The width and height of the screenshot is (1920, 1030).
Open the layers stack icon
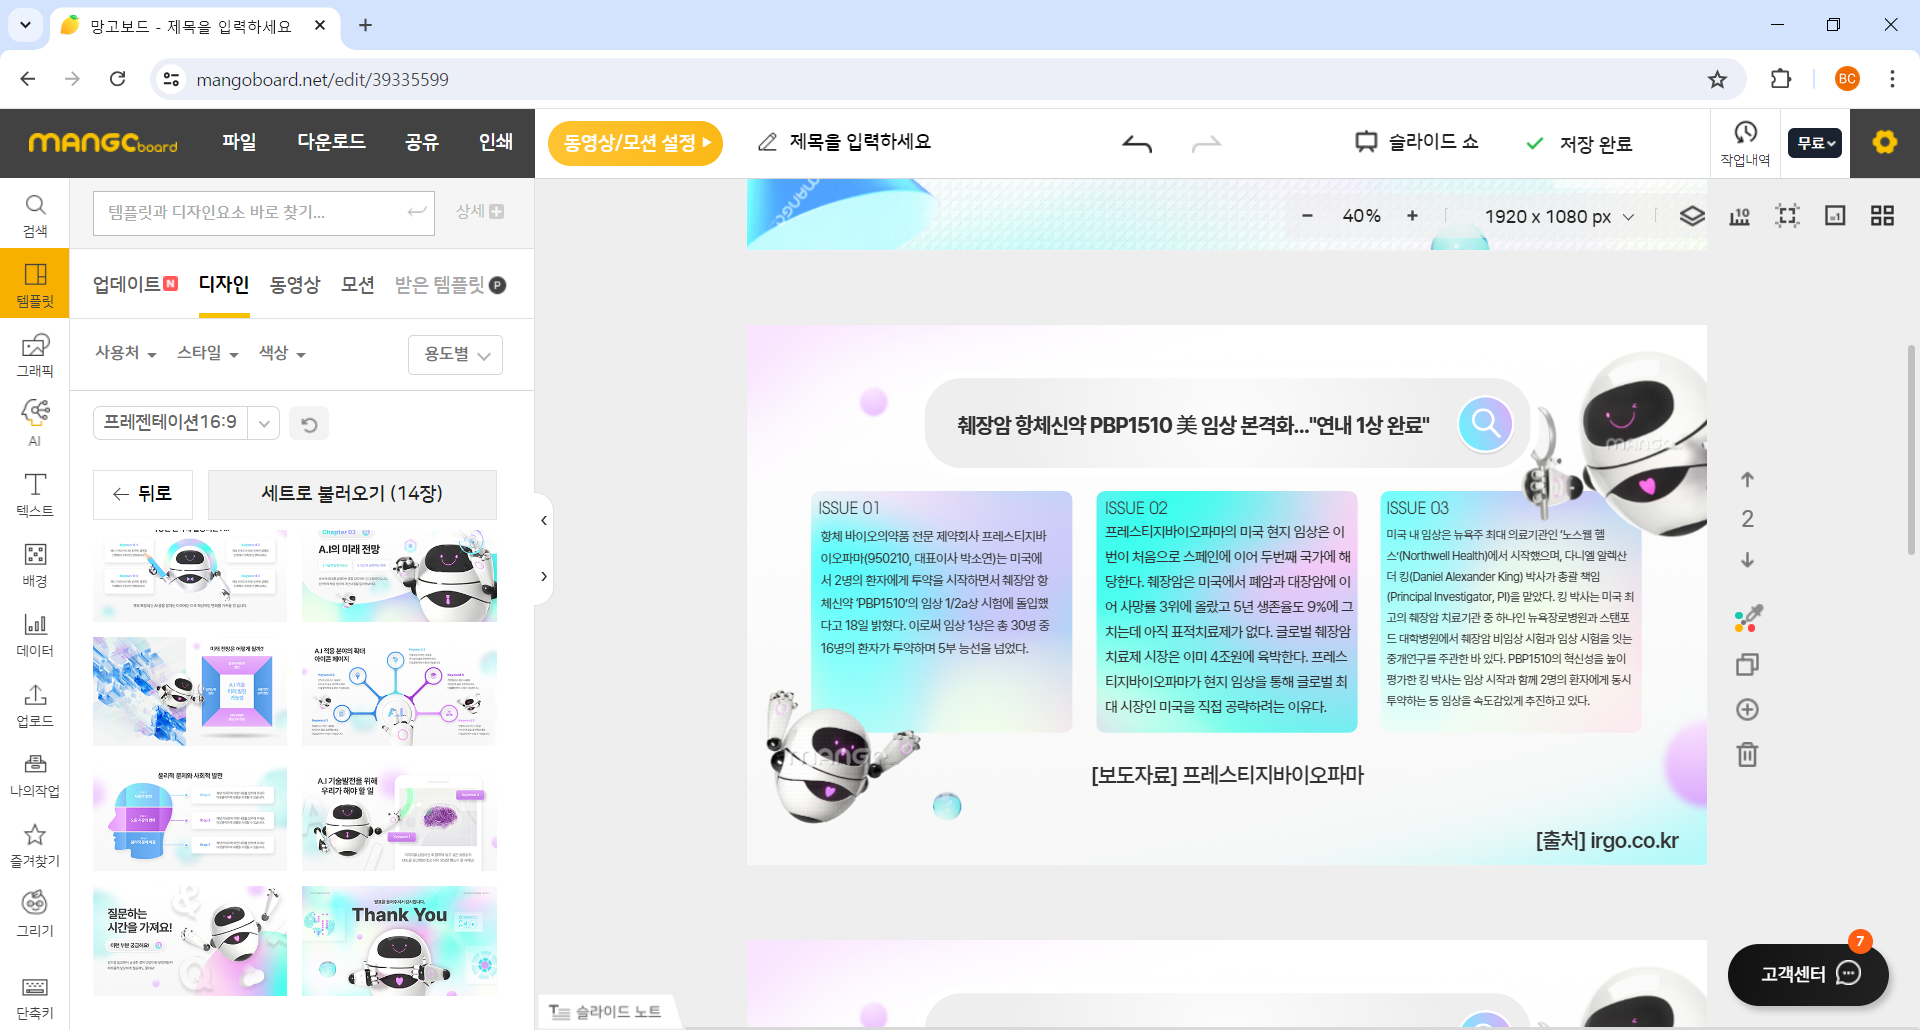pos(1692,215)
